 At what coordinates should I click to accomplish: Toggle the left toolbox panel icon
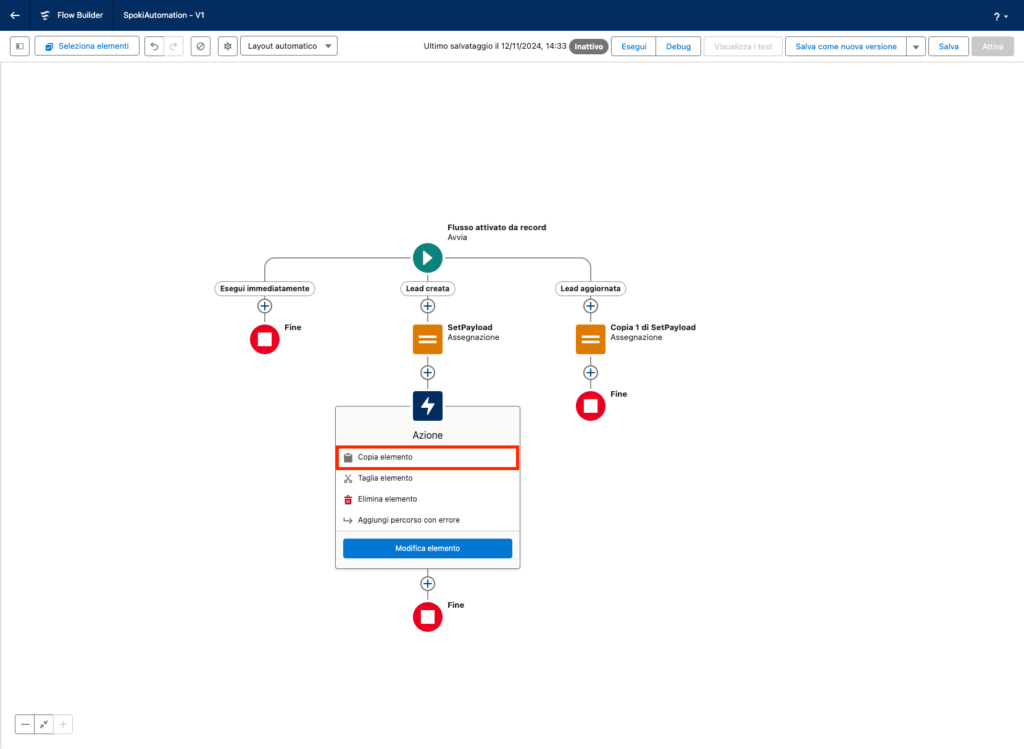[x=19, y=46]
